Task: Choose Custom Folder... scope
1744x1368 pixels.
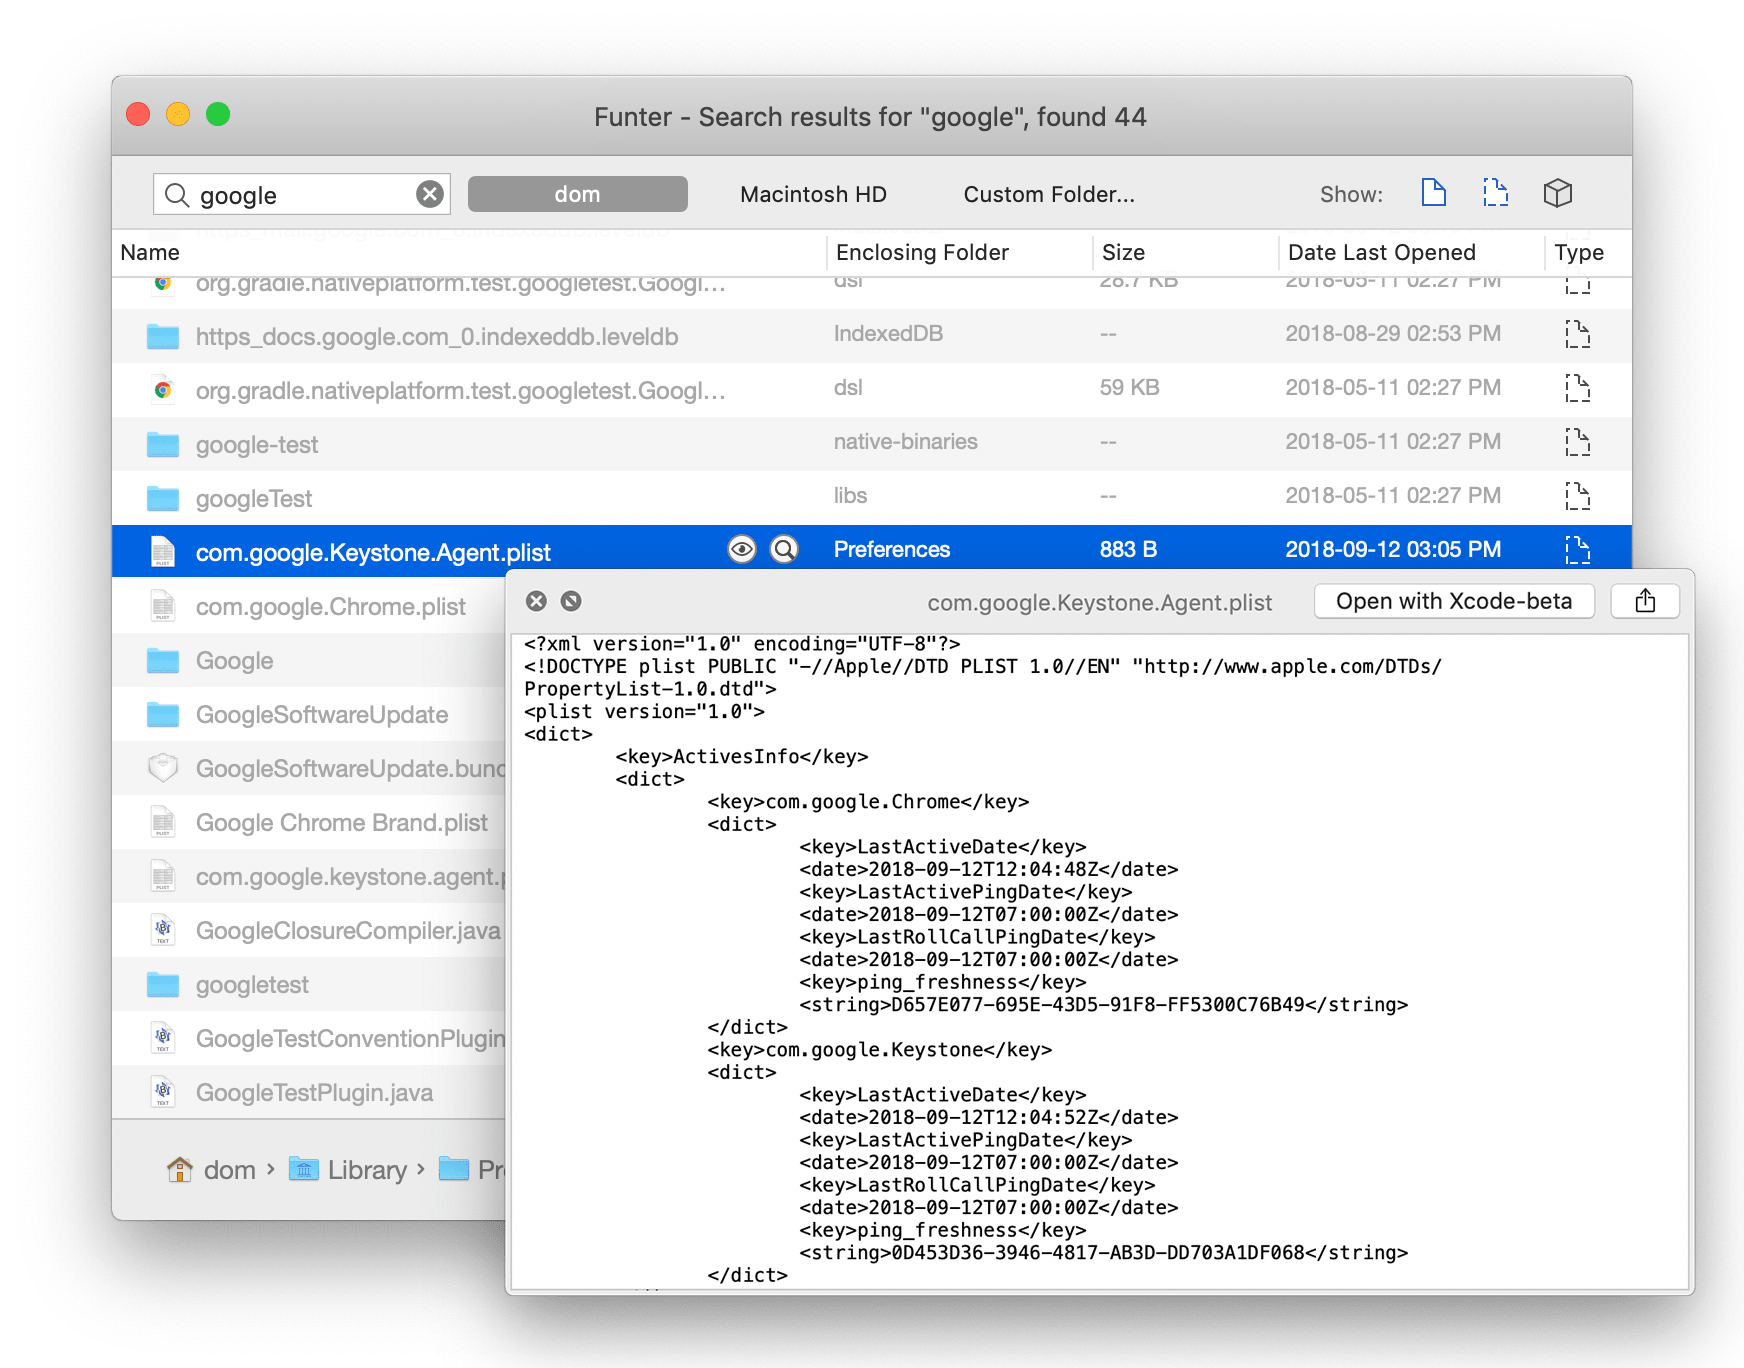Action: pyautogui.click(x=1049, y=194)
